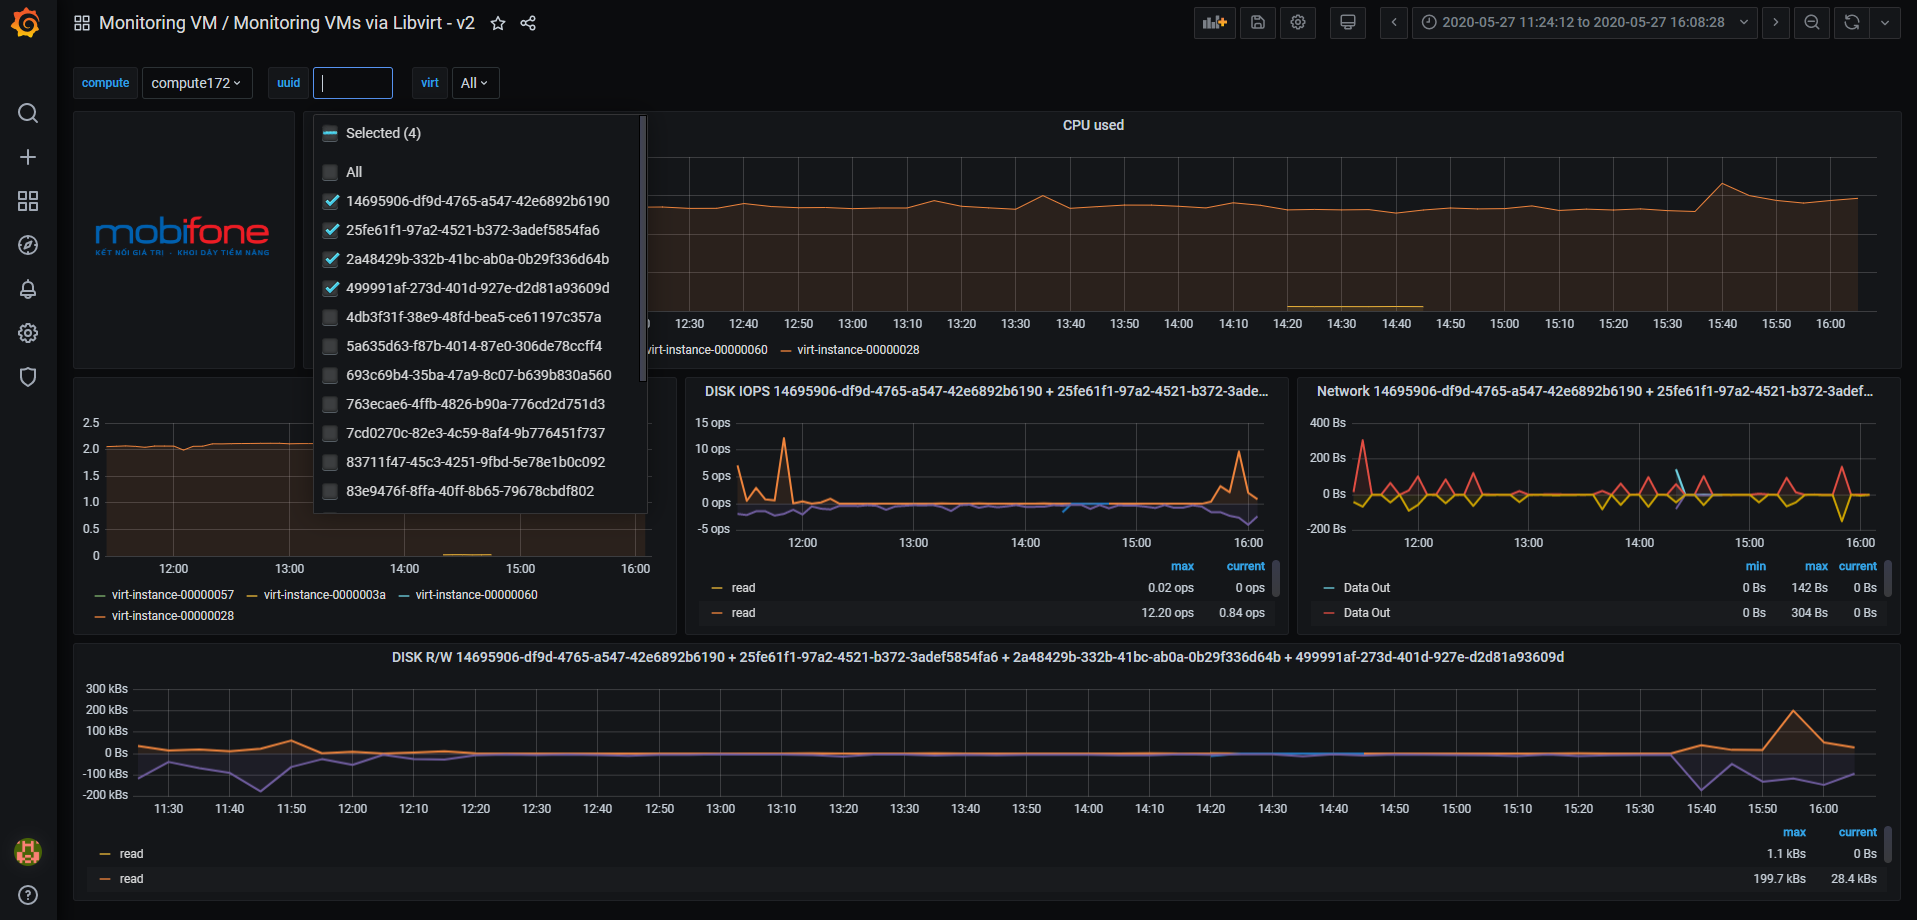1917x920 pixels.
Task: Open dashboard settings gear in top toolbar
Action: click(x=1298, y=23)
